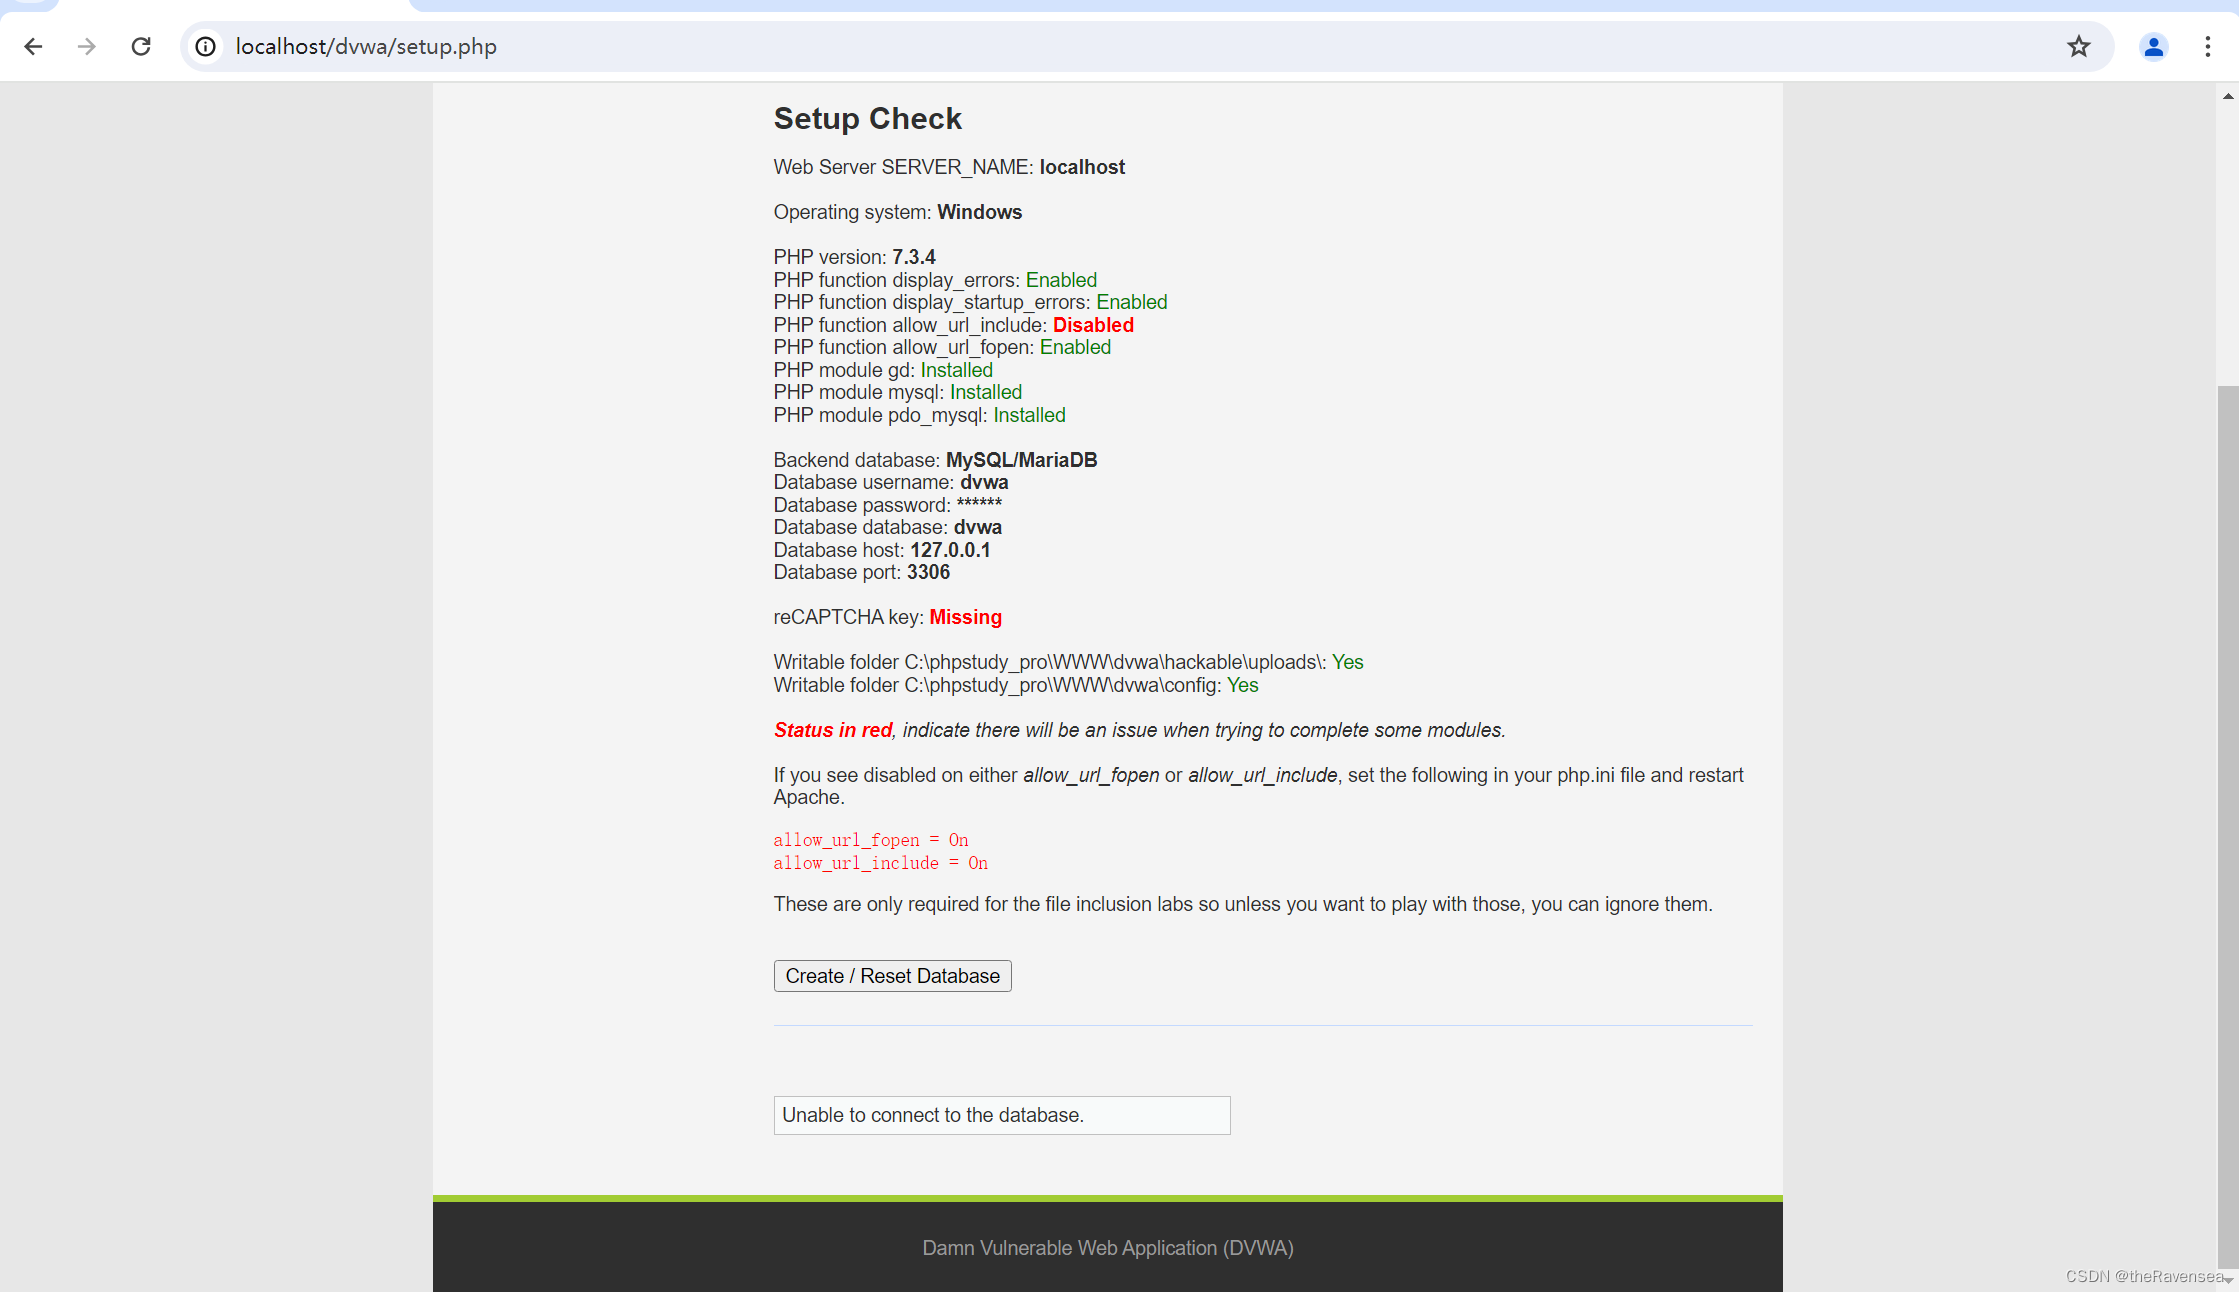Click 'Yes' for the hackable\uploads writable folder
Screen dimensions: 2239x1292
click(1347, 662)
